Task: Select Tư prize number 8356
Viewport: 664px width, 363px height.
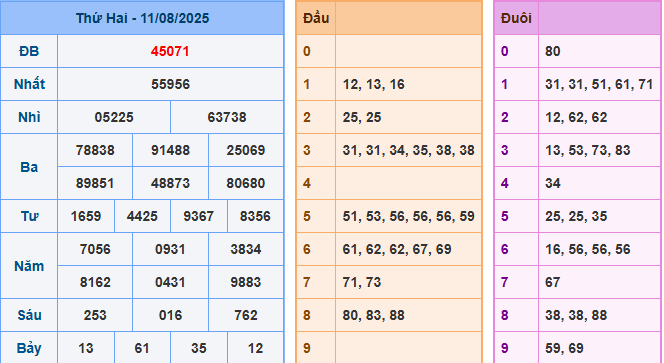Action: [255, 216]
